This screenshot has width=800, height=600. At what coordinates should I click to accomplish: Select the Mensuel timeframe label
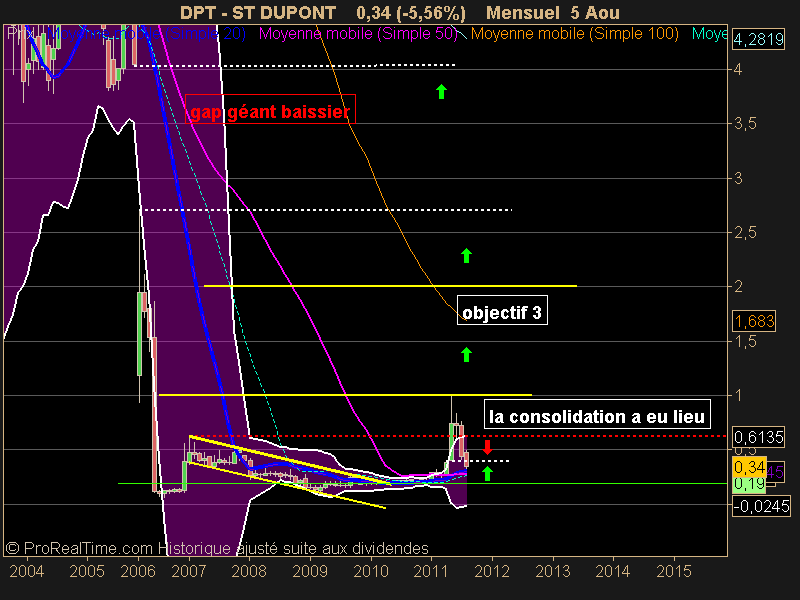[523, 12]
